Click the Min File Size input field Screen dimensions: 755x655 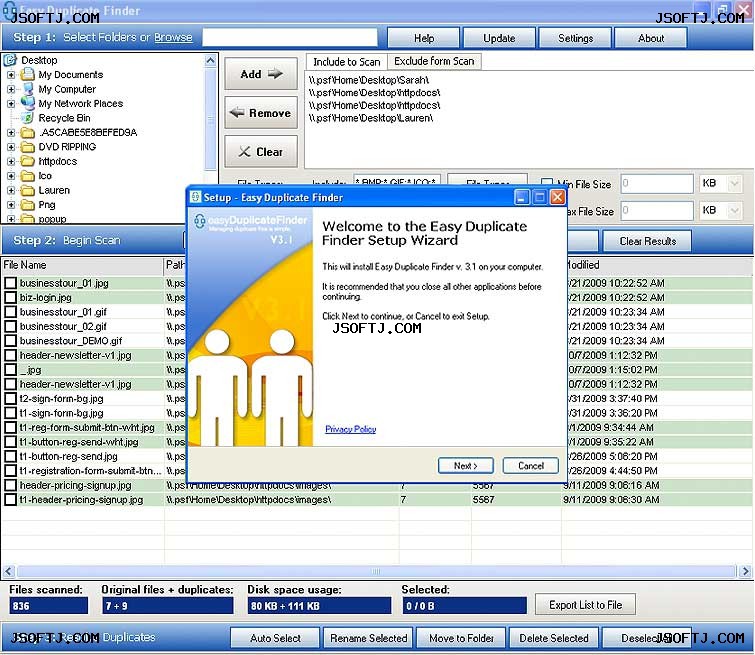pyautogui.click(x=657, y=183)
